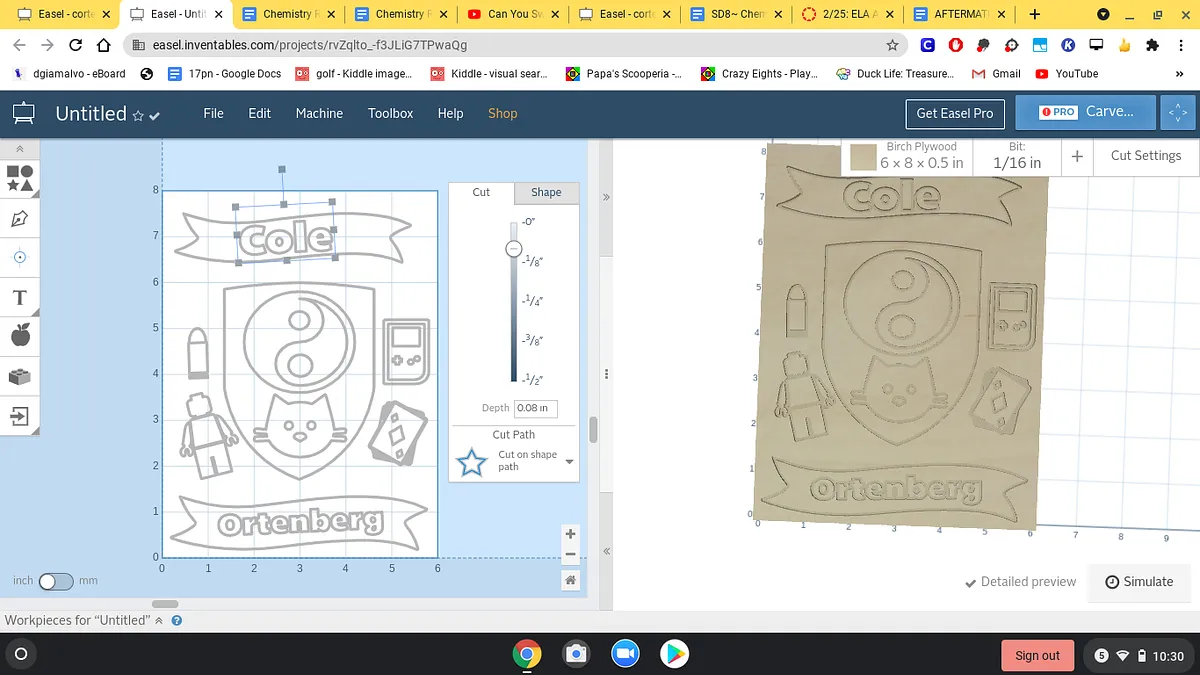The width and height of the screenshot is (1200, 675).
Task: Open the Machine menu
Action: click(x=319, y=113)
